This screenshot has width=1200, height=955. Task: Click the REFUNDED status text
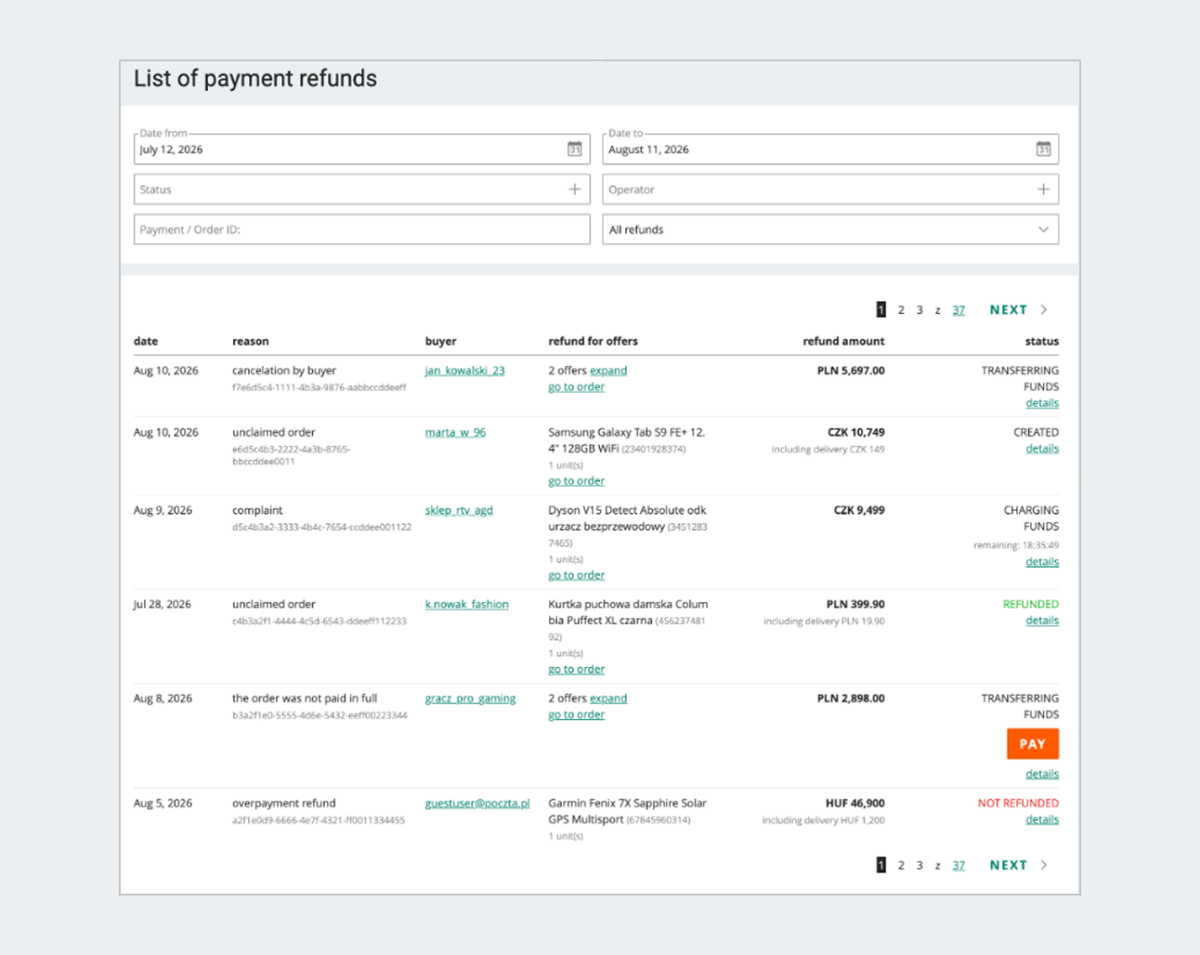tap(1030, 604)
